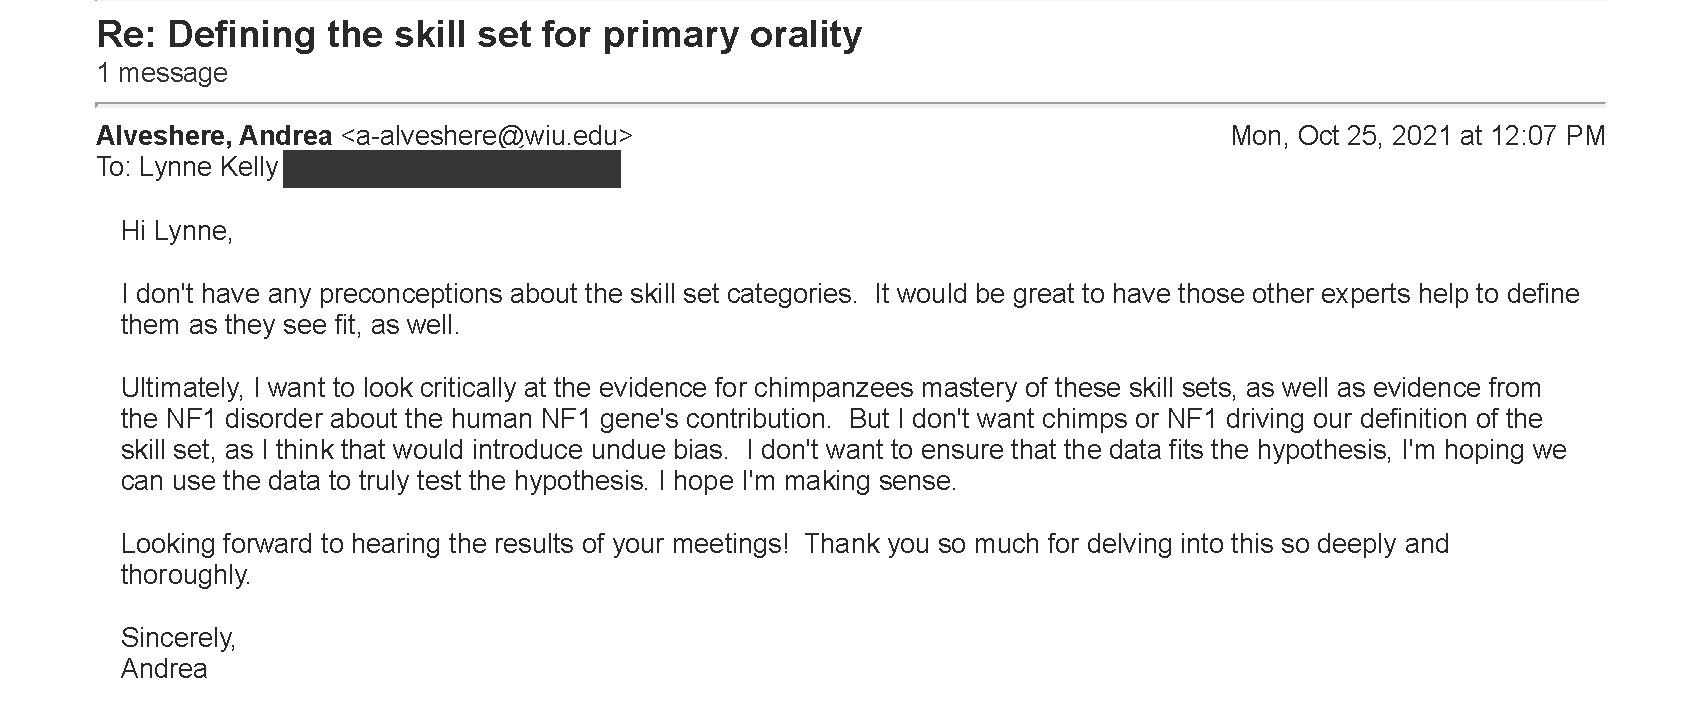Click the signature 'Andrea' at the bottom
The image size is (1700, 723).
coord(164,669)
